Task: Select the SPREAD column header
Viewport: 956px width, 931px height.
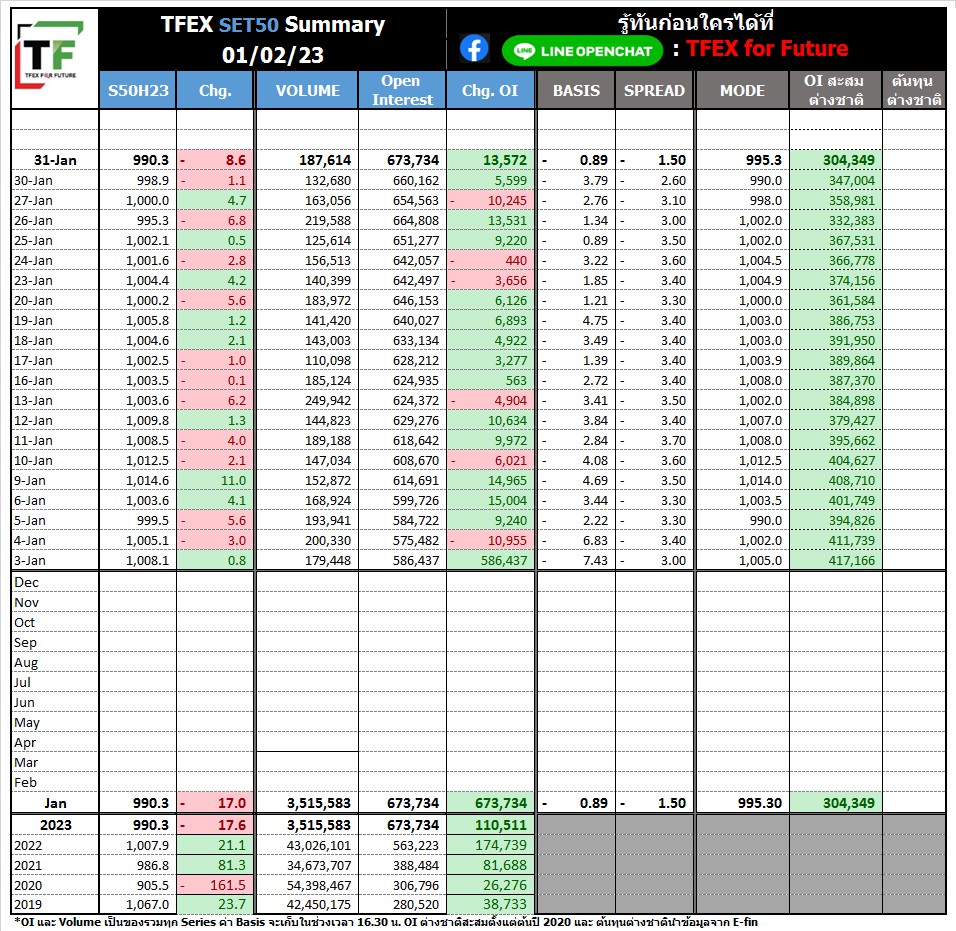Action: (654, 90)
